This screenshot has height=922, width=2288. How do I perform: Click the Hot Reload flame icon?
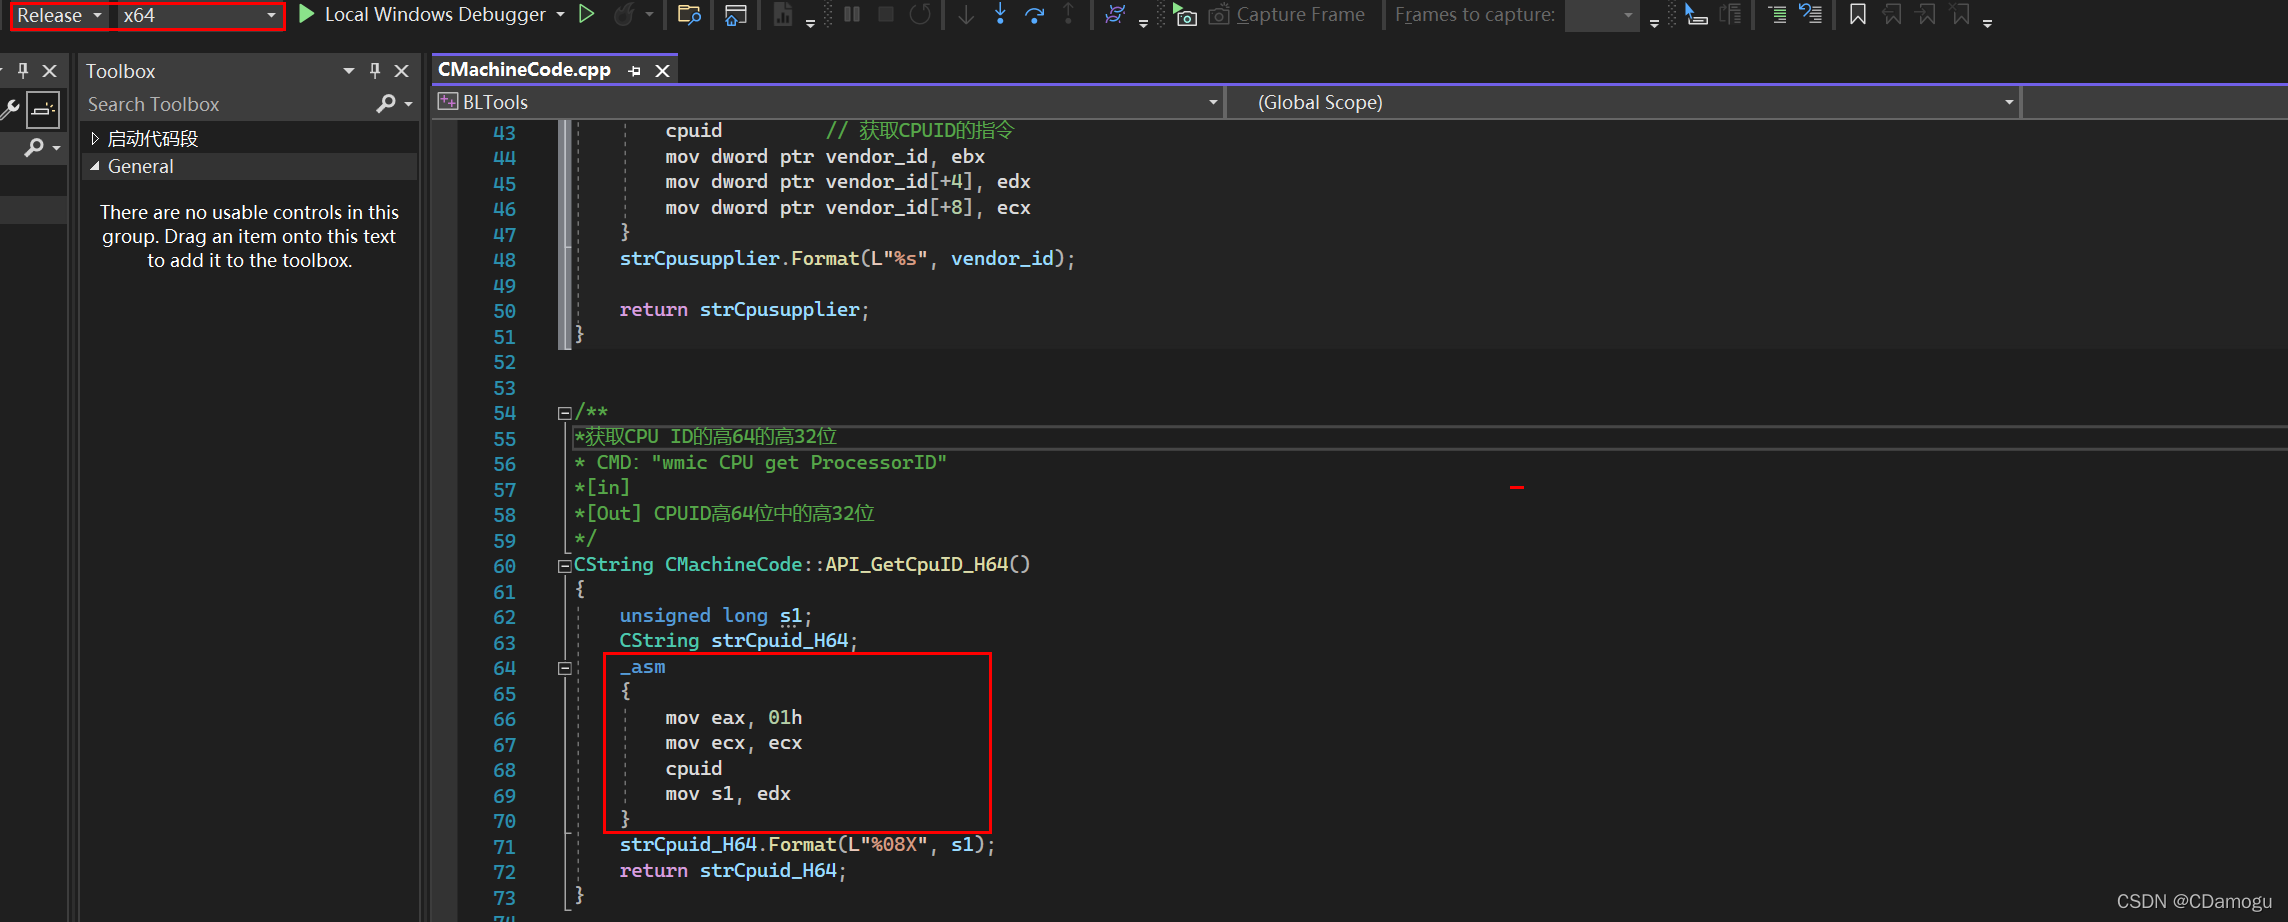pyautogui.click(x=624, y=14)
